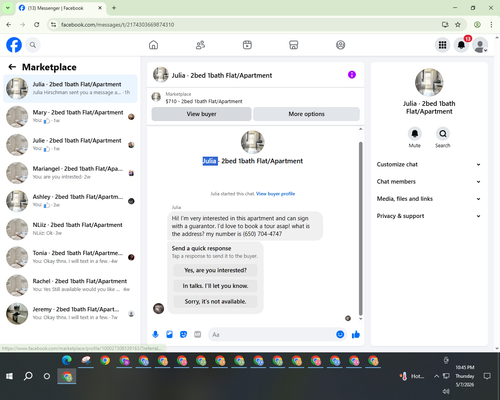Open the account profile avatar menu

pos(480,45)
